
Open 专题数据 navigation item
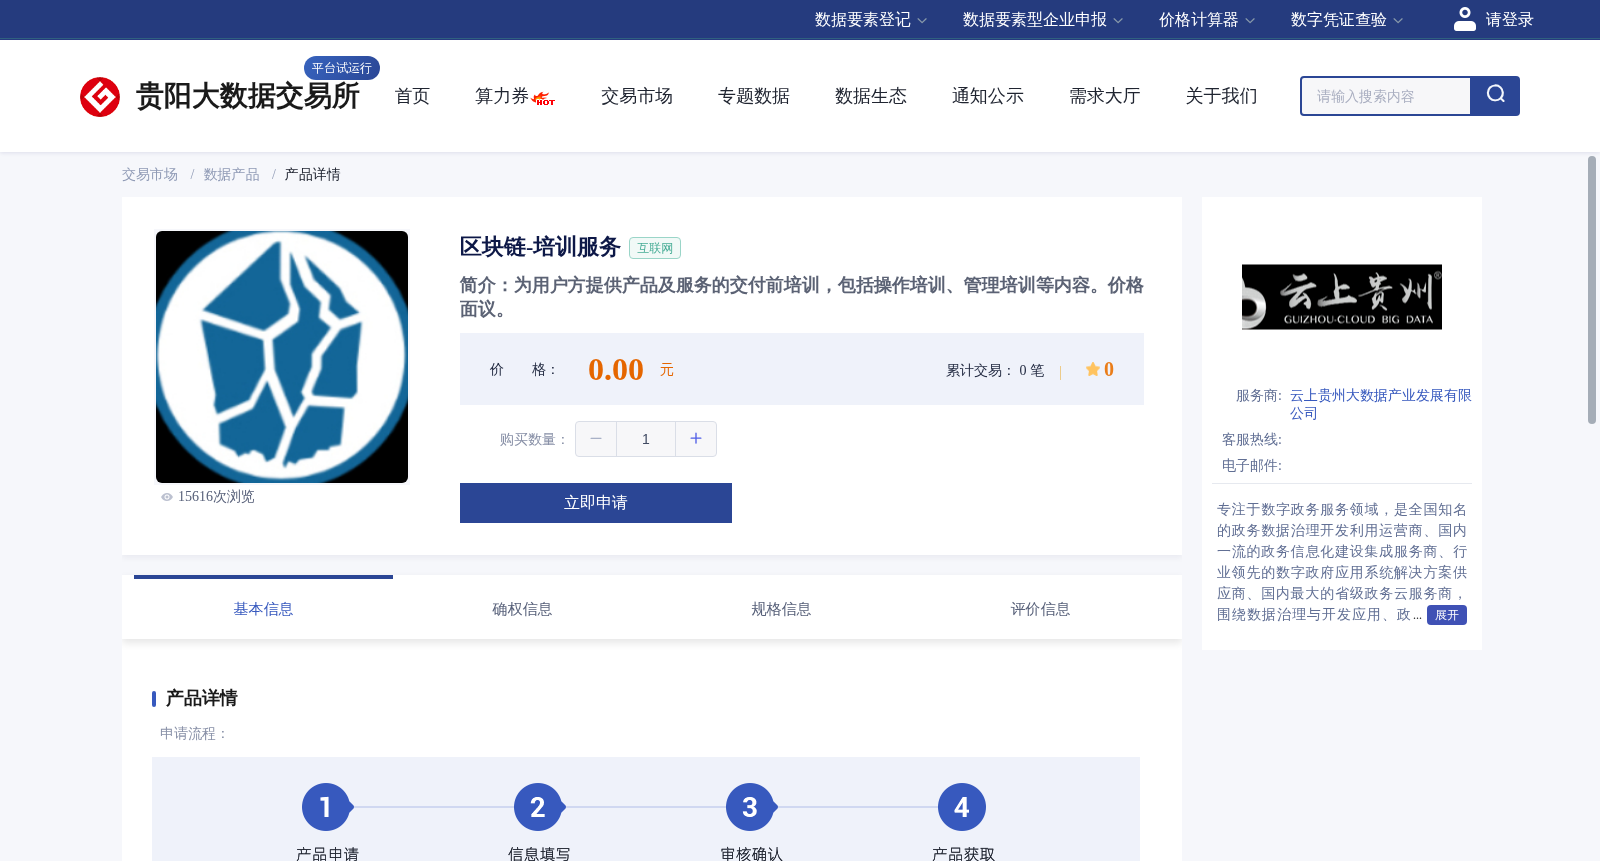(754, 96)
